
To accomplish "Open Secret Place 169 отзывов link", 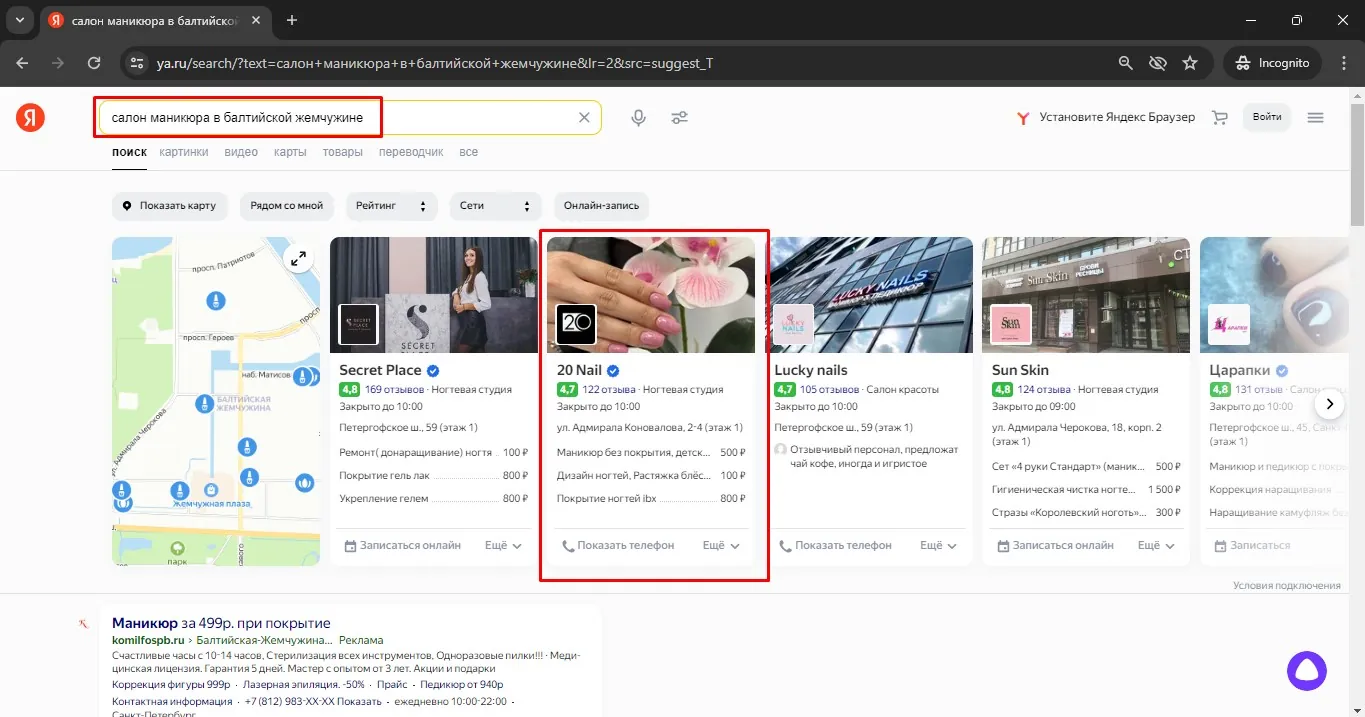I will (394, 389).
